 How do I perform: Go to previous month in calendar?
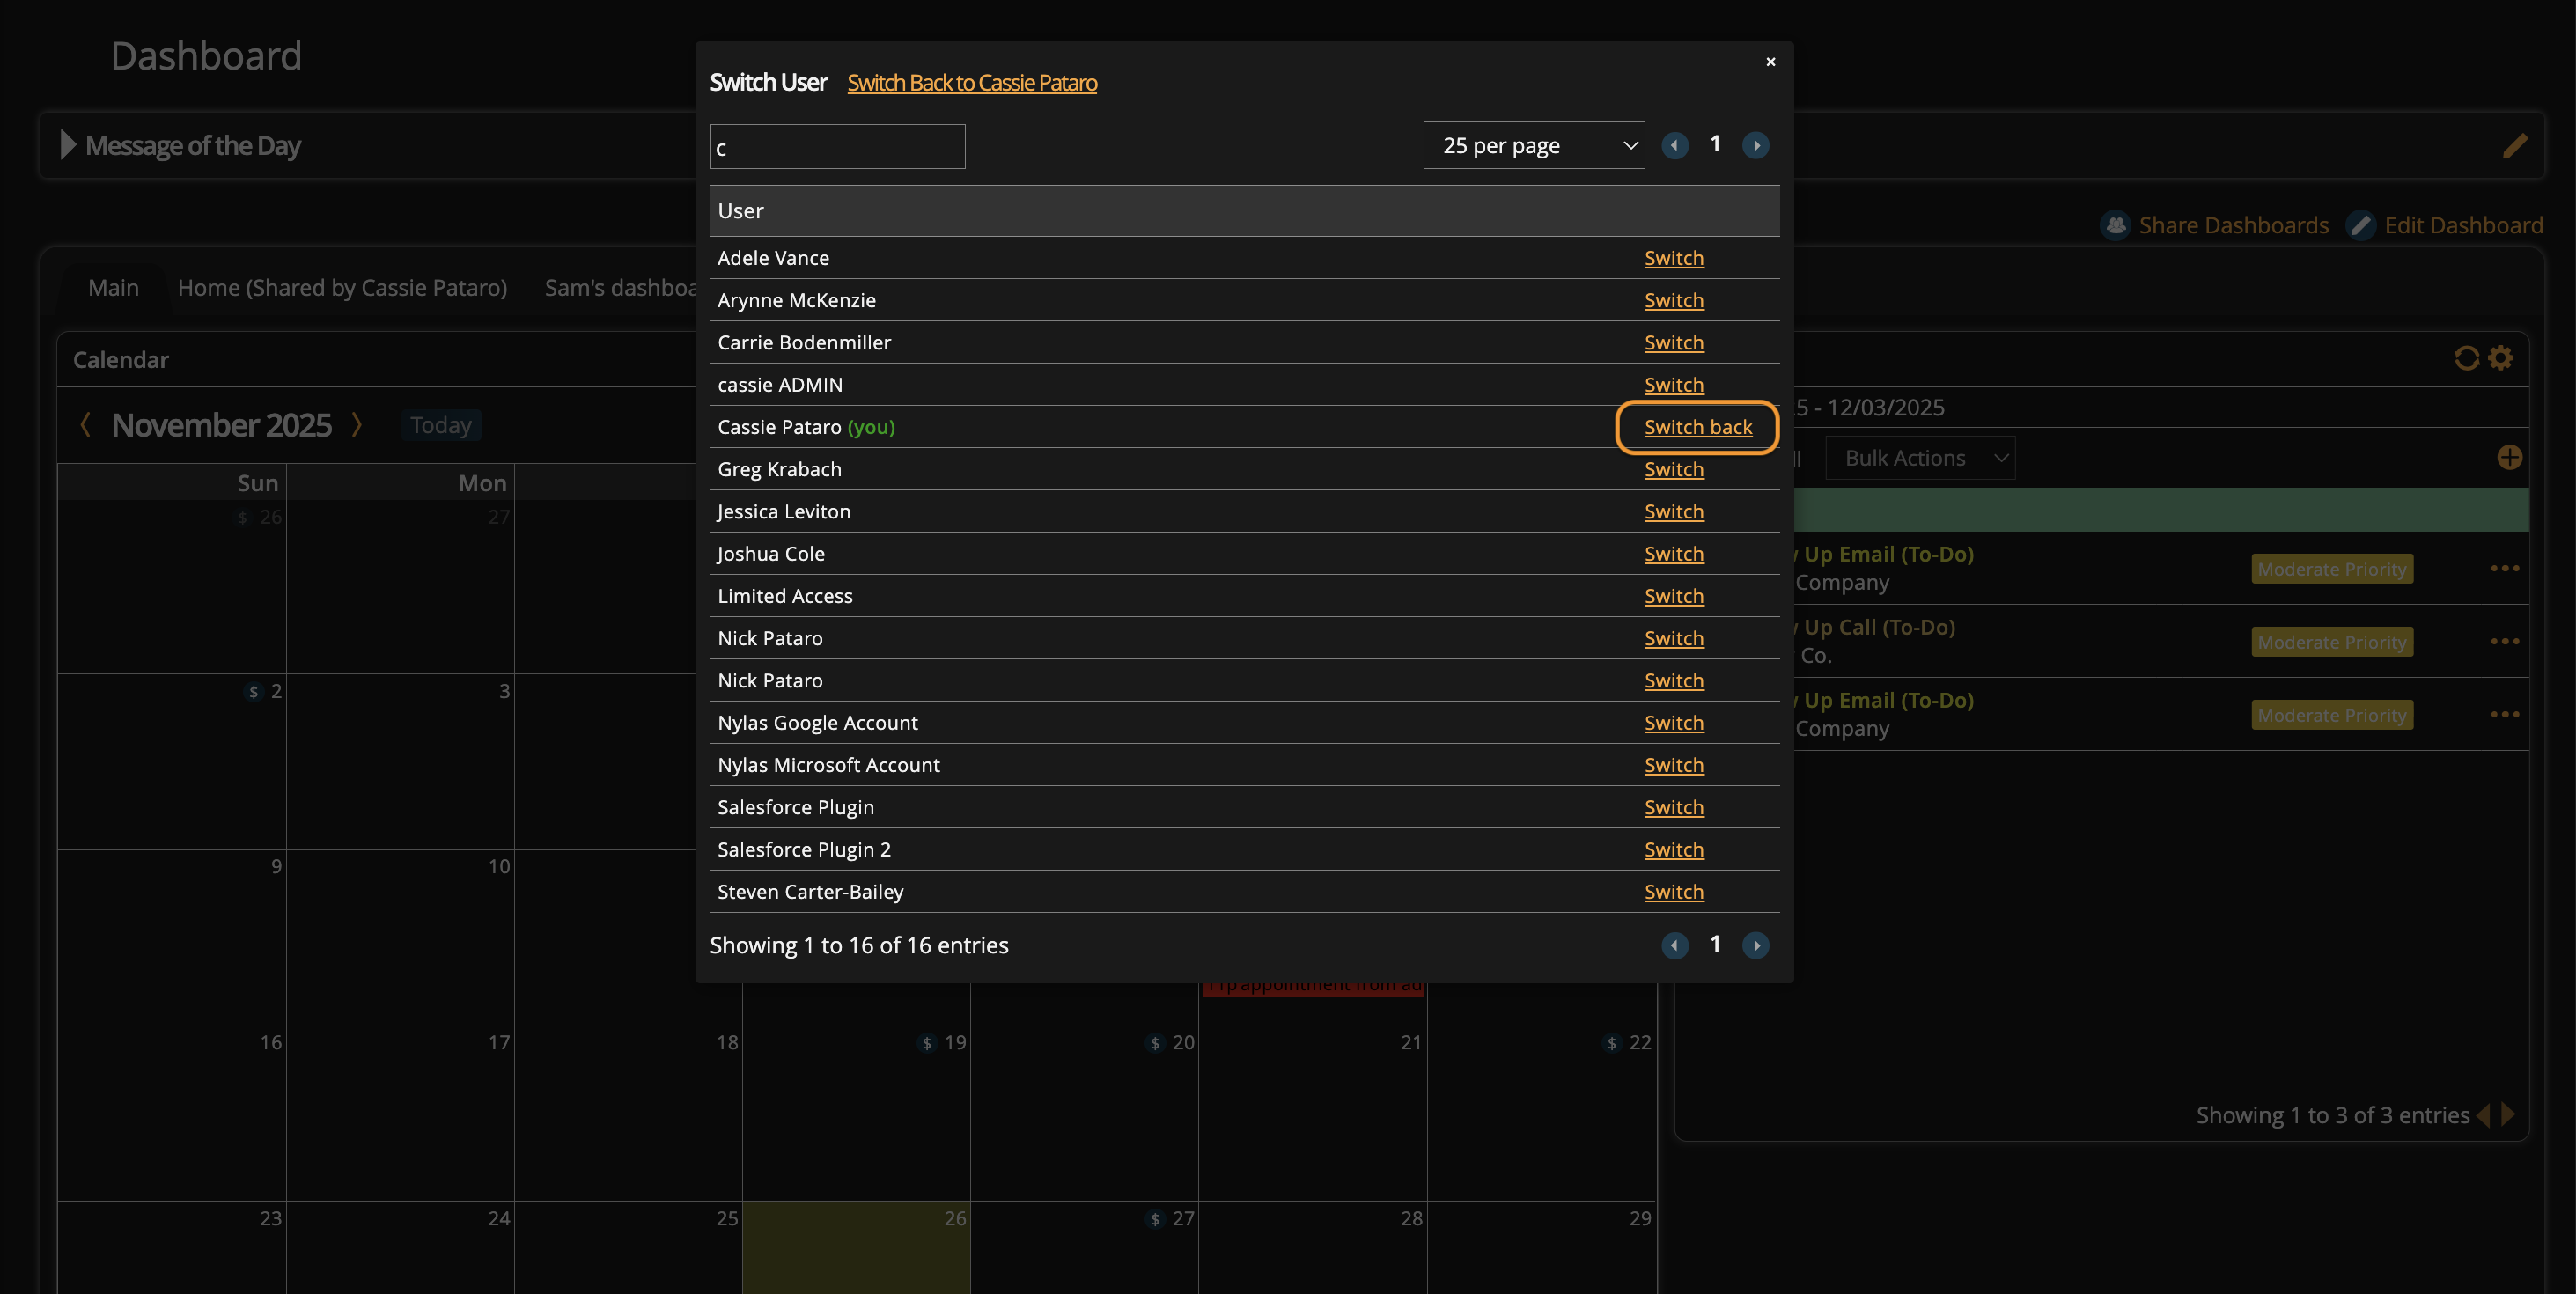coord(86,425)
